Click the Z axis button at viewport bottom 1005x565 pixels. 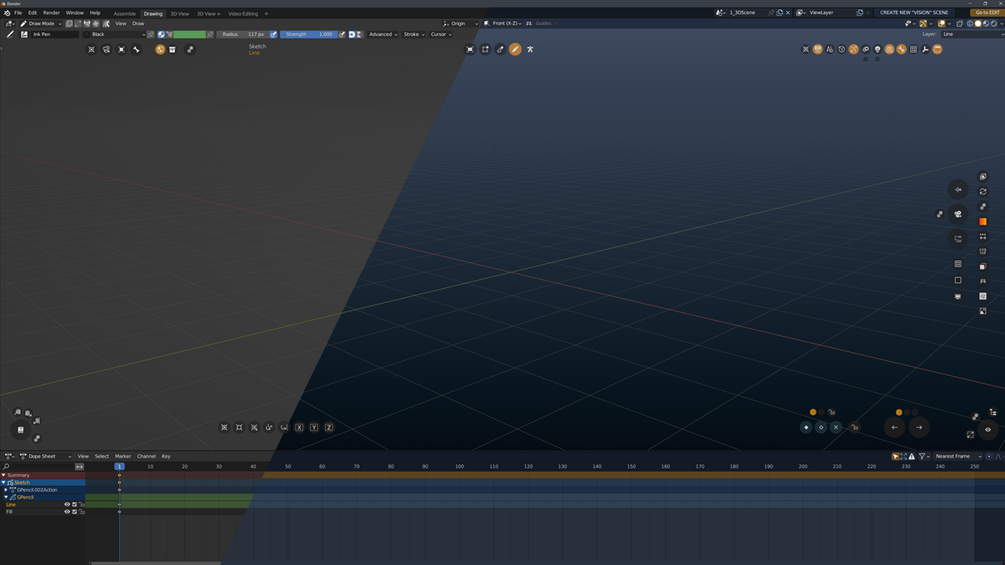coord(329,427)
